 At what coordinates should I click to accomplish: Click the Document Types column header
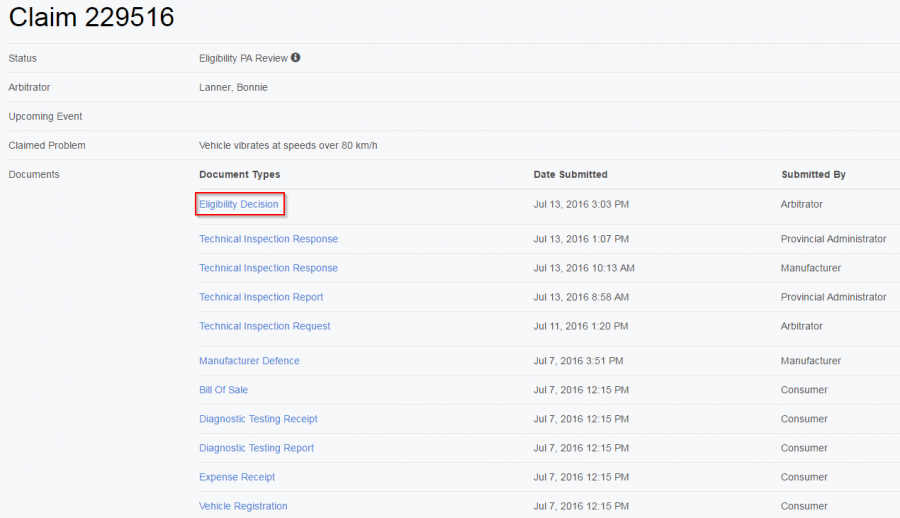click(239, 175)
